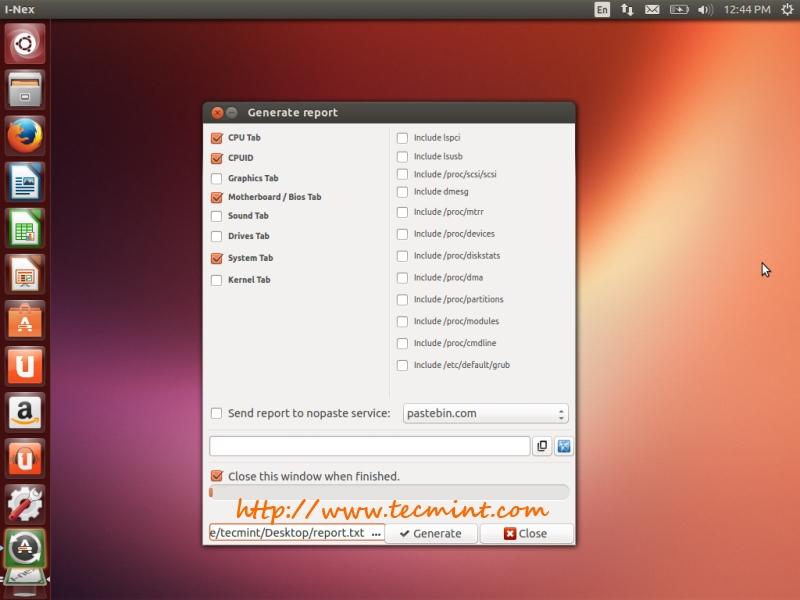Check Include /proc/devices option
800x600 pixels.
point(403,234)
